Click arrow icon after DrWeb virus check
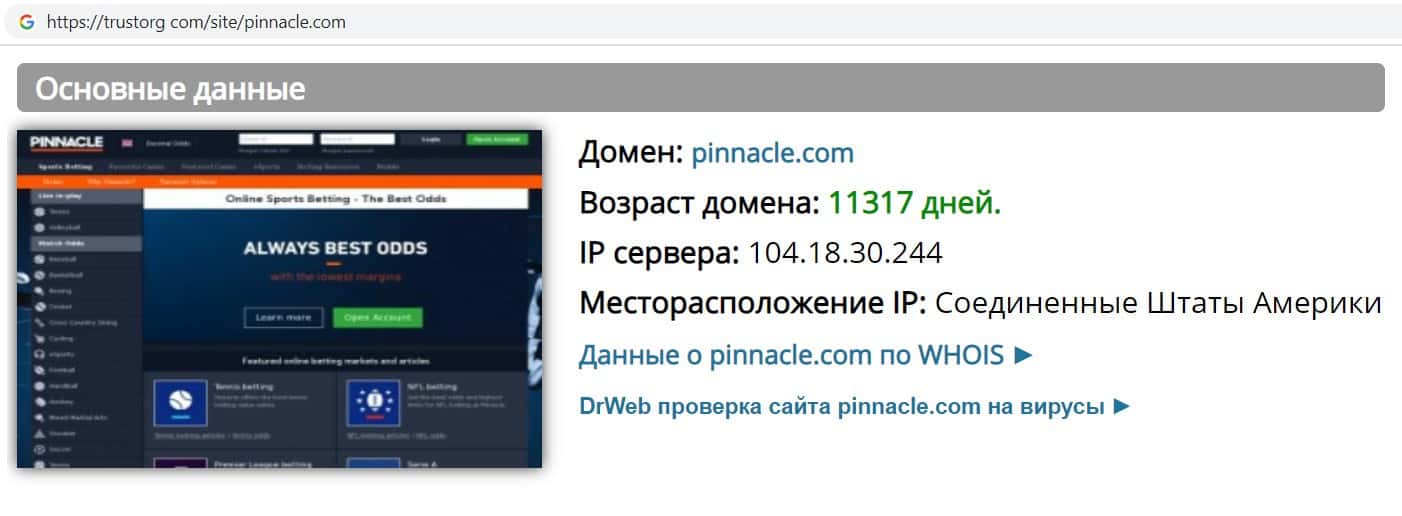 pyautogui.click(x=1121, y=406)
